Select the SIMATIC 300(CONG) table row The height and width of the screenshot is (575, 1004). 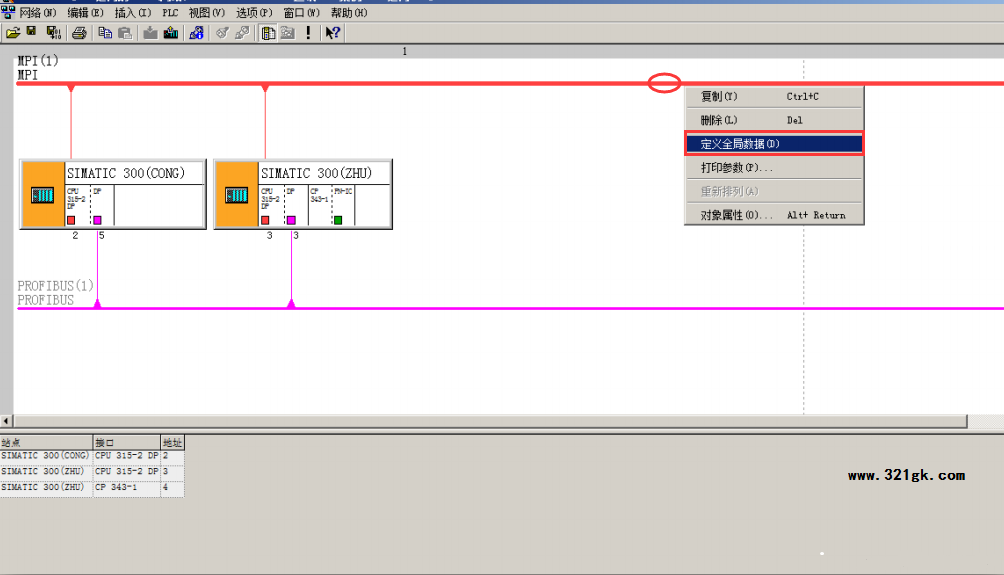point(92,456)
